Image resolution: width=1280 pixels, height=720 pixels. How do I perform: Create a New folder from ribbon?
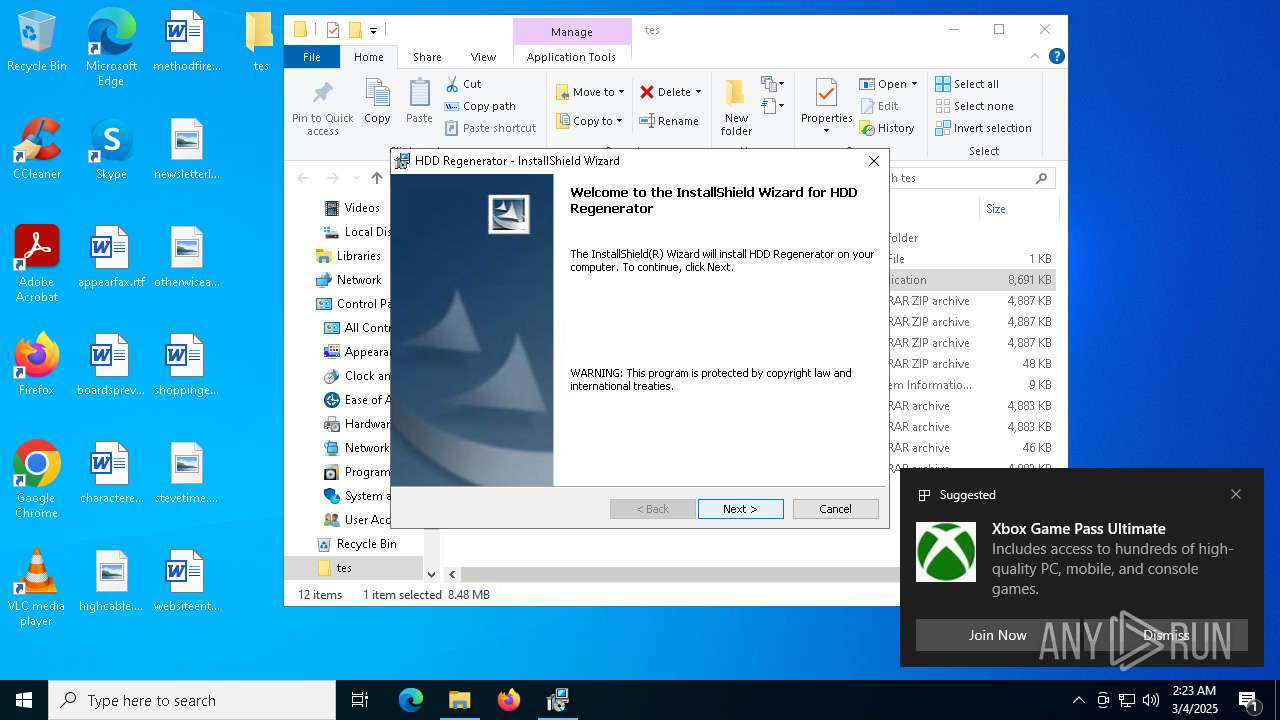point(736,107)
